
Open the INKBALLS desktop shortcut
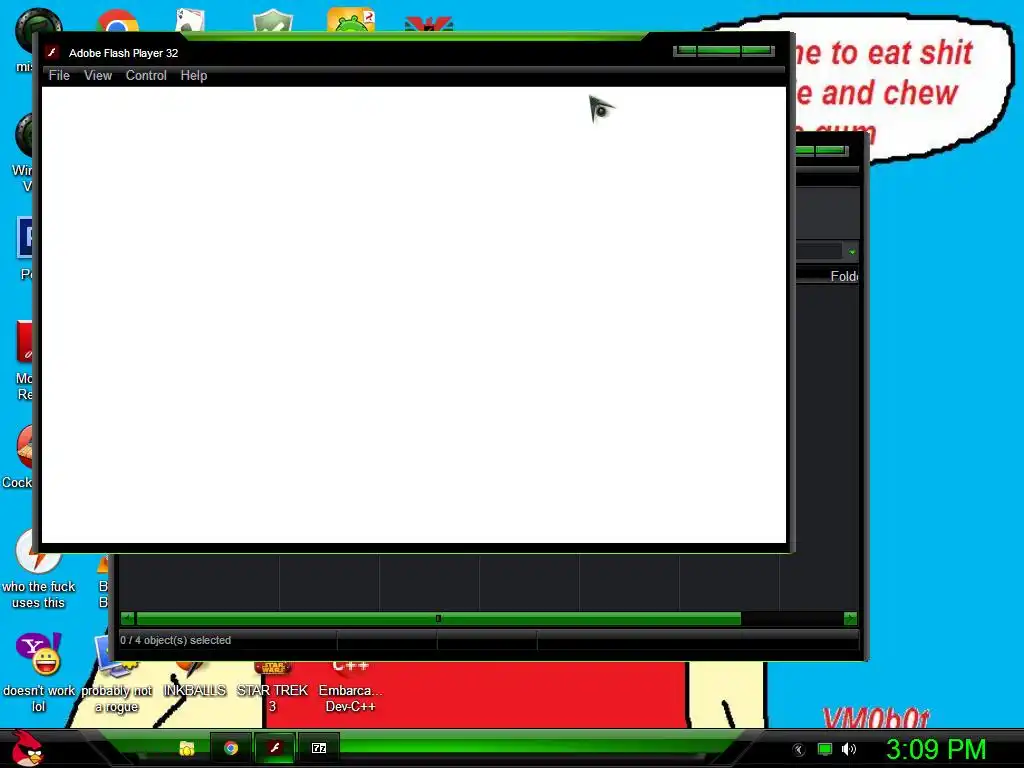(194, 682)
